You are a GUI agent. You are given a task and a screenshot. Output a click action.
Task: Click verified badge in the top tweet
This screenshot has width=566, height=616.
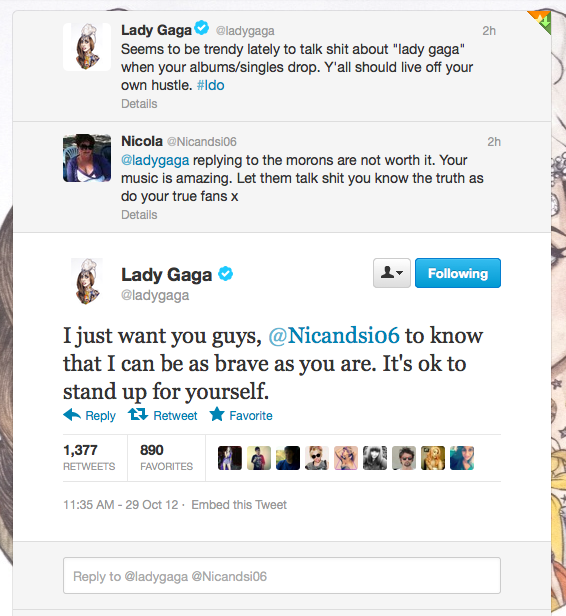tap(202, 28)
